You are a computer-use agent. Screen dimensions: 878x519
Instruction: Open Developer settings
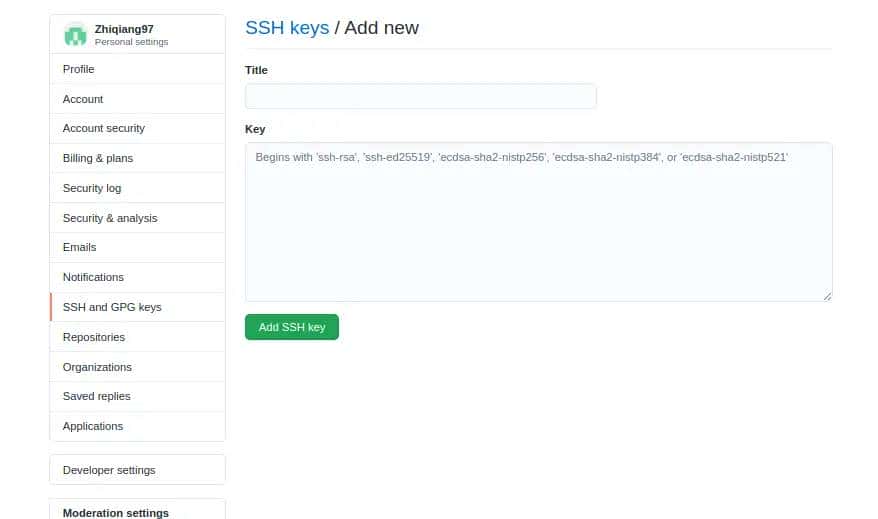(x=109, y=470)
